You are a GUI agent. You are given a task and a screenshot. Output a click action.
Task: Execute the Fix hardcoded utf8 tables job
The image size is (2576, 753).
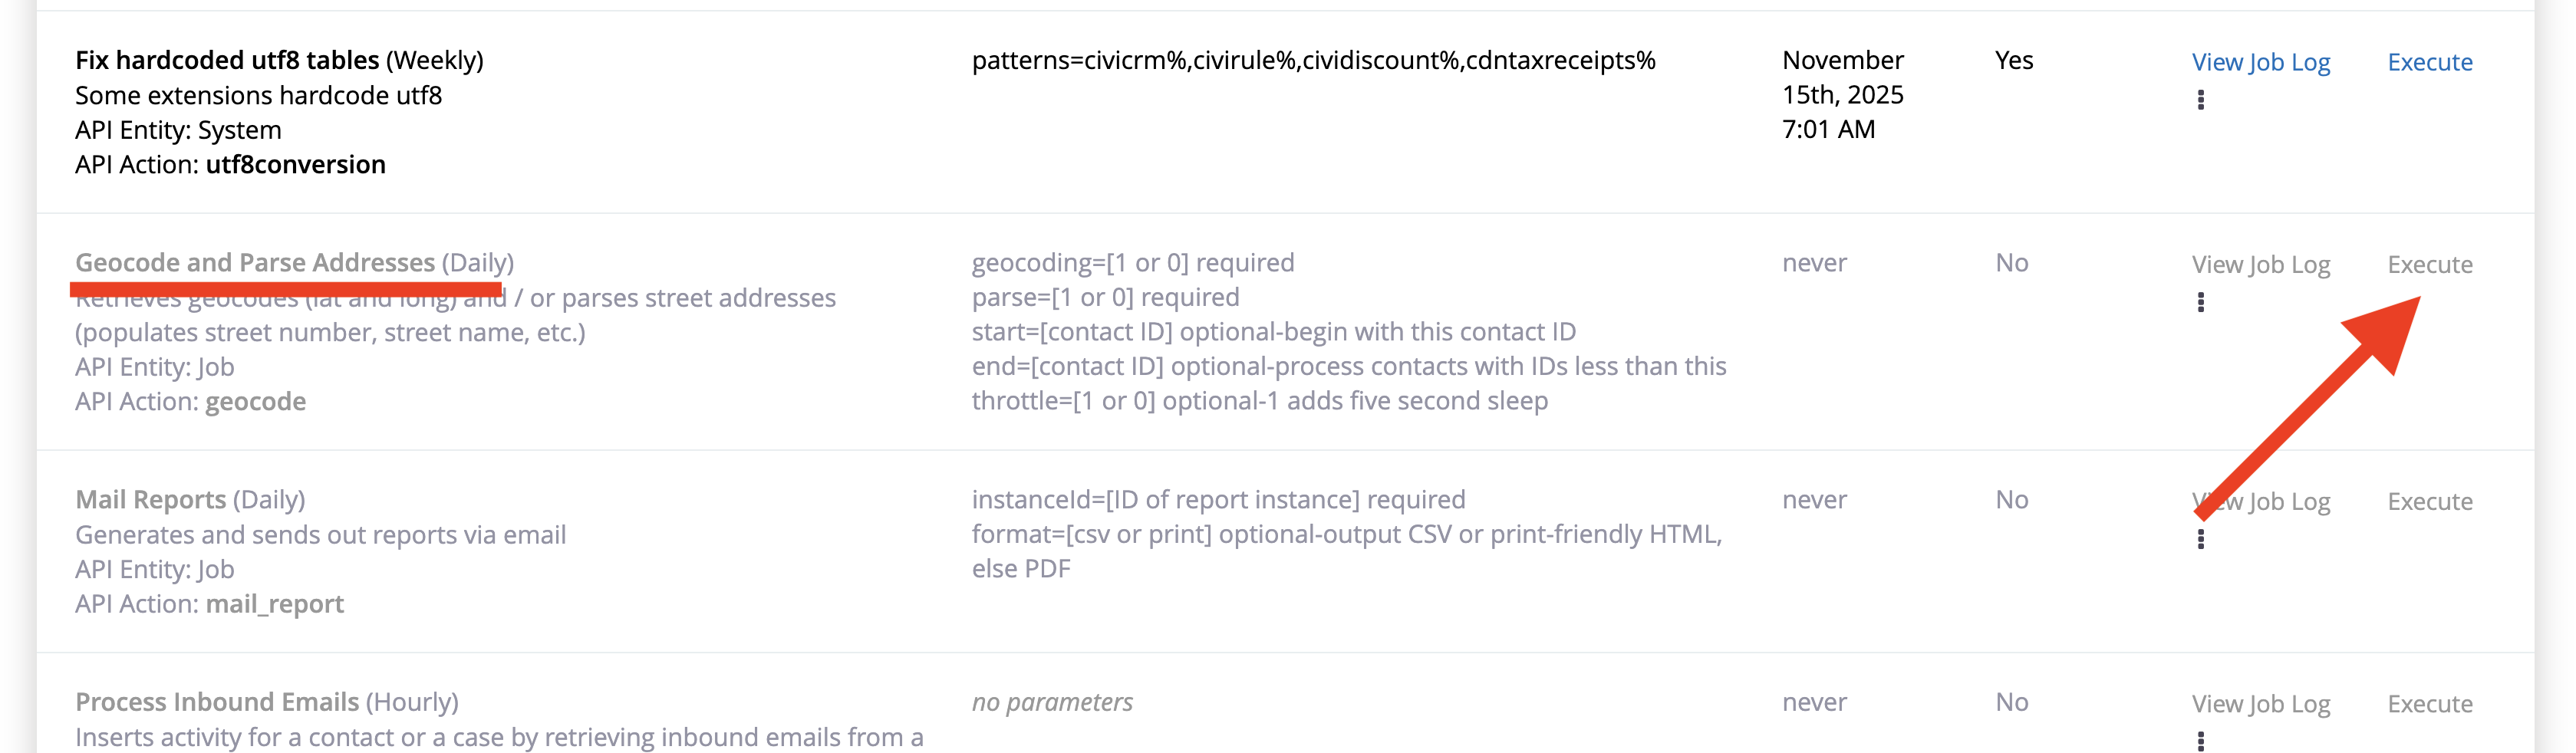click(x=2429, y=62)
